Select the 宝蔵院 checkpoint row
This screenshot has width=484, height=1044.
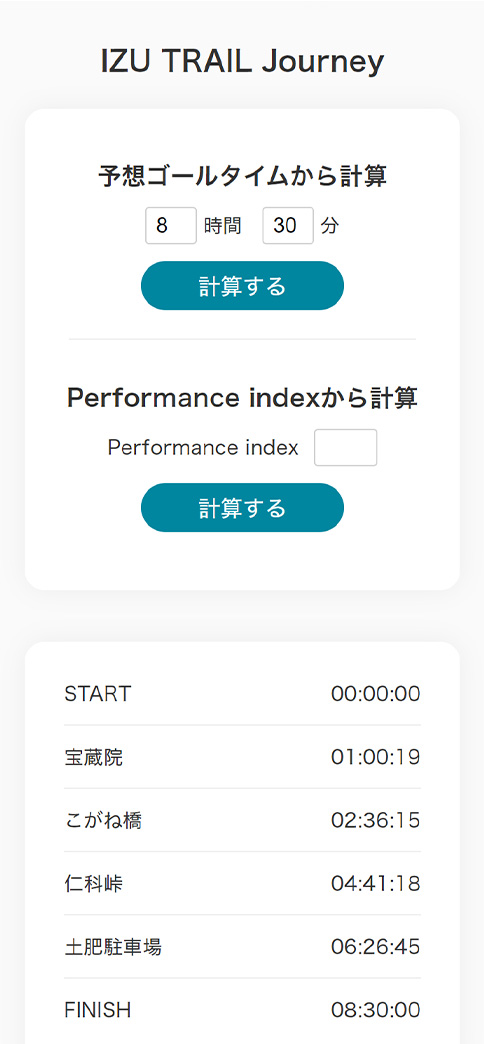[x=242, y=757]
